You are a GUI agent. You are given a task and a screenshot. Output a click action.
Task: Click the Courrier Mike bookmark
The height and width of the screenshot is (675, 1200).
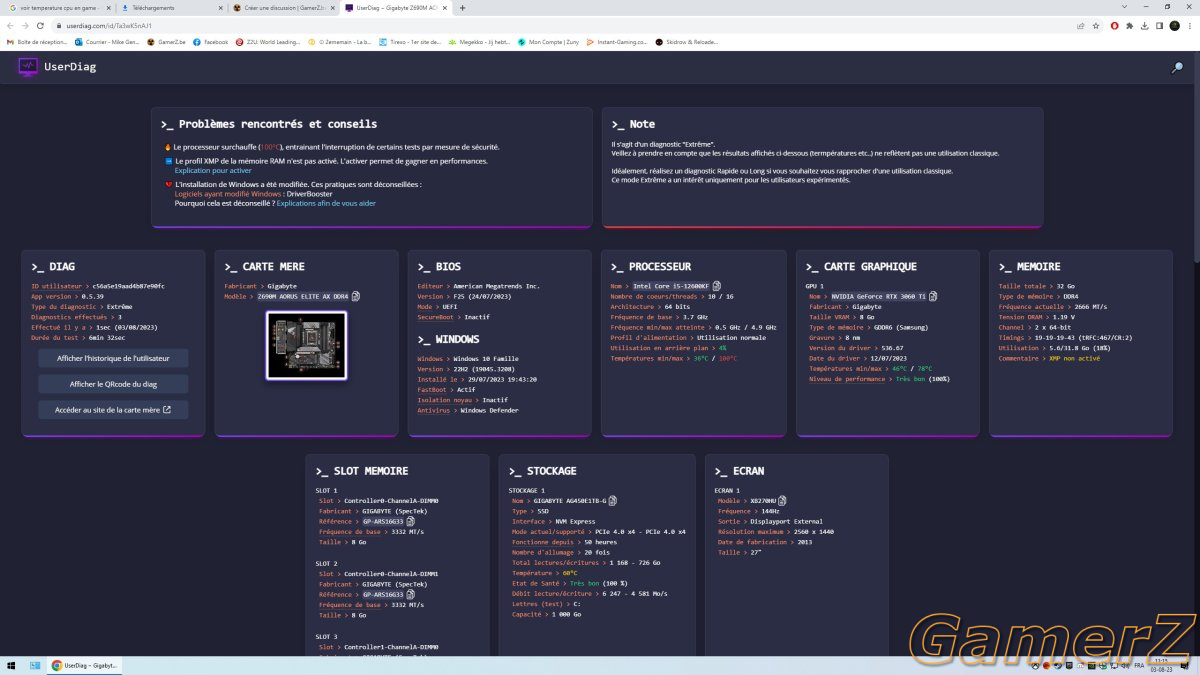point(108,42)
